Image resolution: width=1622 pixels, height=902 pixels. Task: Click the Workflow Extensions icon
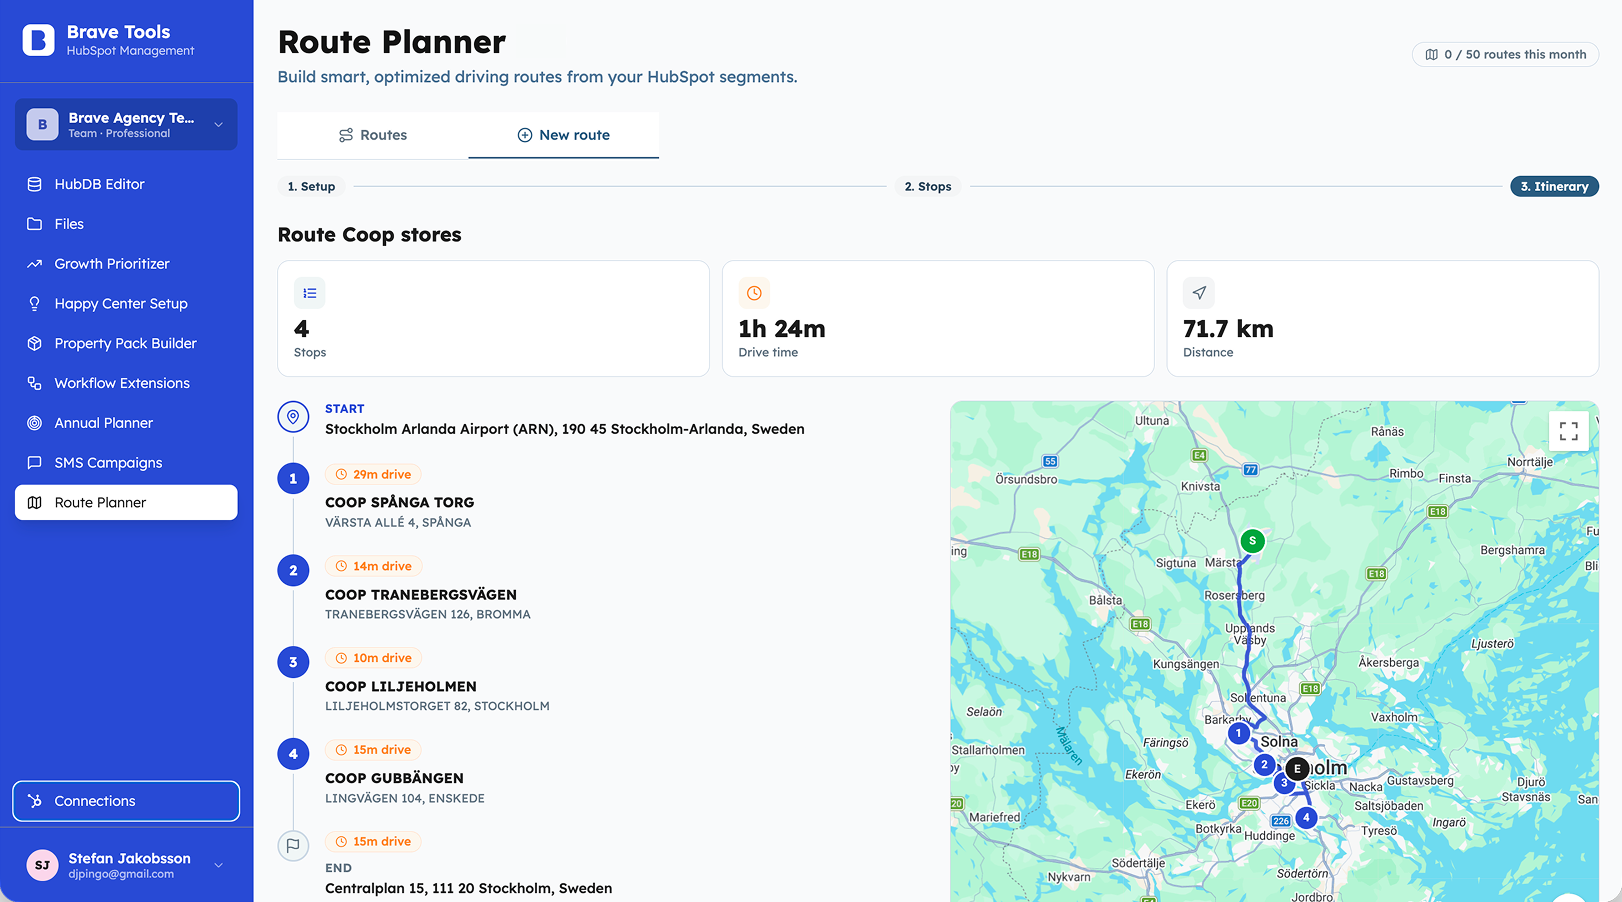click(x=35, y=383)
